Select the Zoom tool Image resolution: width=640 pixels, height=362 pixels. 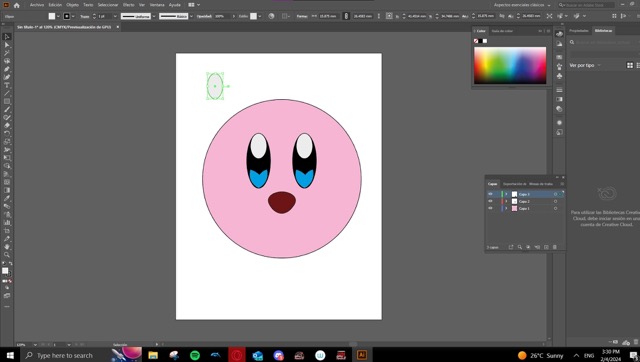coord(7,255)
